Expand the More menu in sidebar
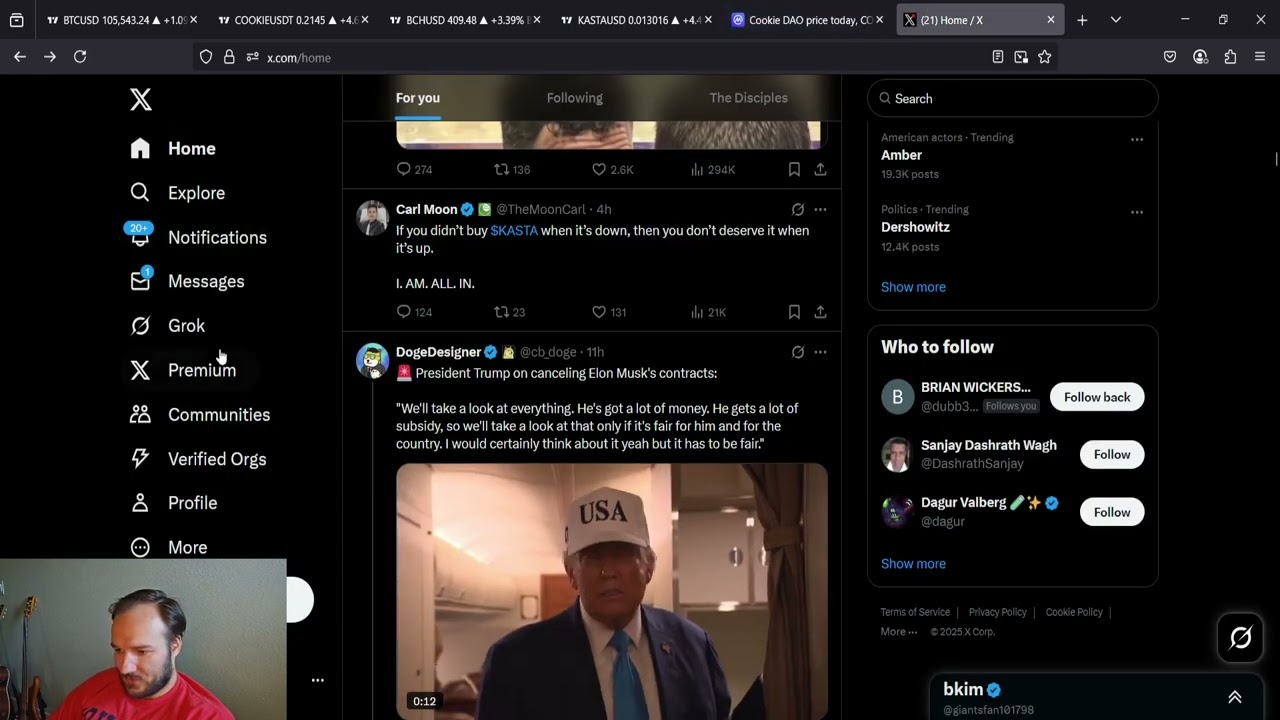The image size is (1280, 720). (169, 547)
